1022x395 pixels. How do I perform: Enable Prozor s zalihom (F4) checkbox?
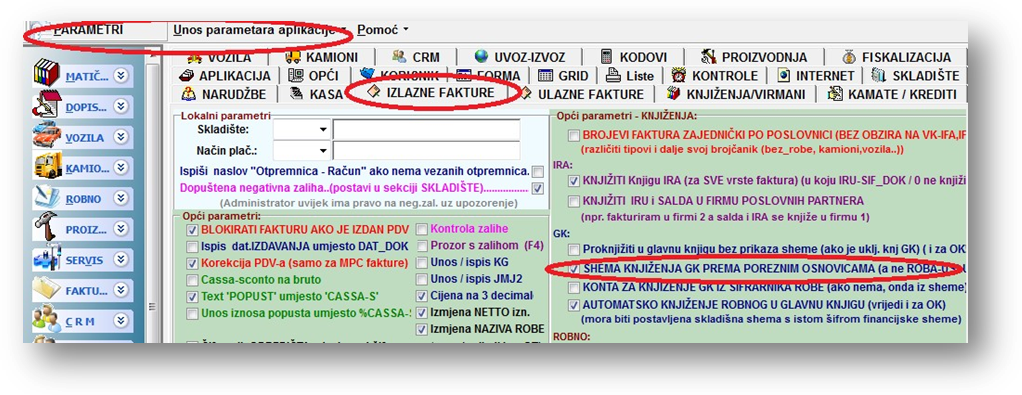[422, 246]
